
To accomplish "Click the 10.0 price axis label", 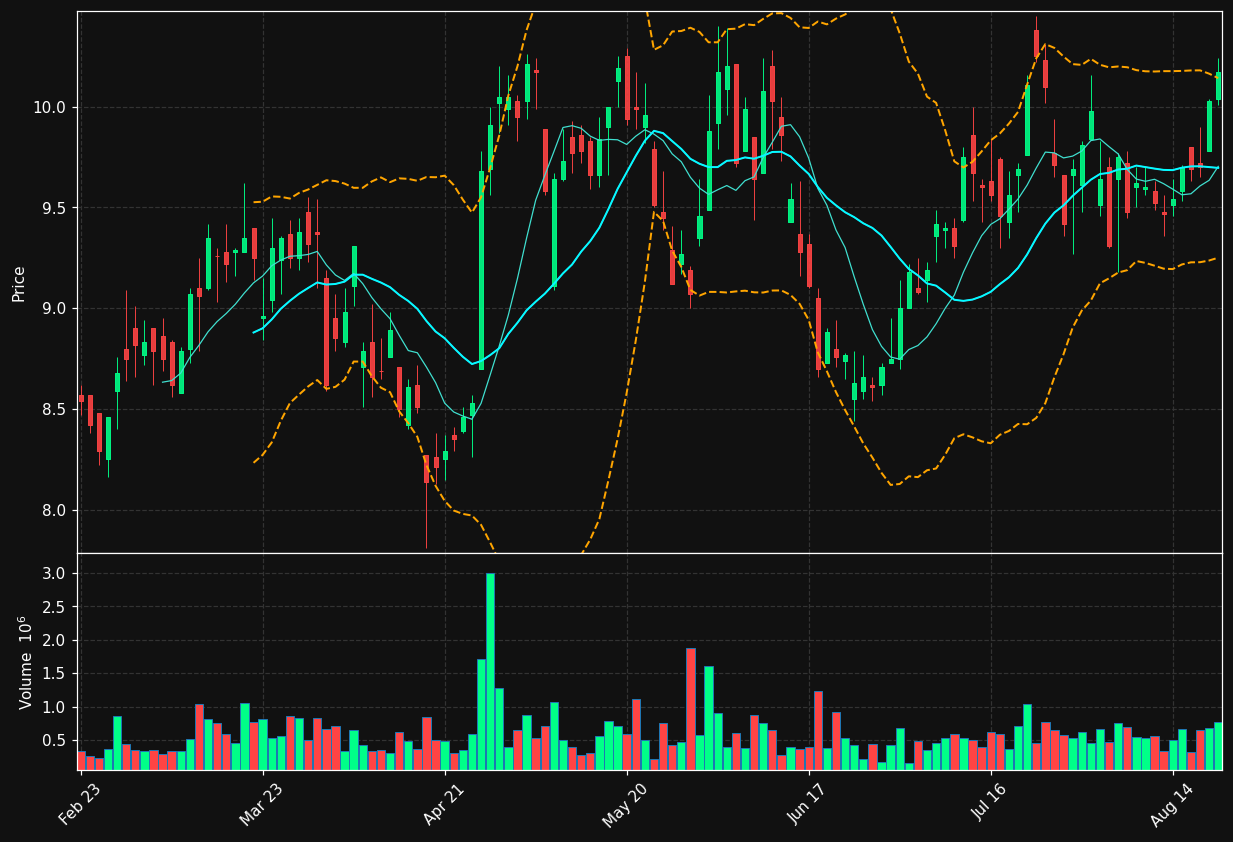I will point(50,107).
